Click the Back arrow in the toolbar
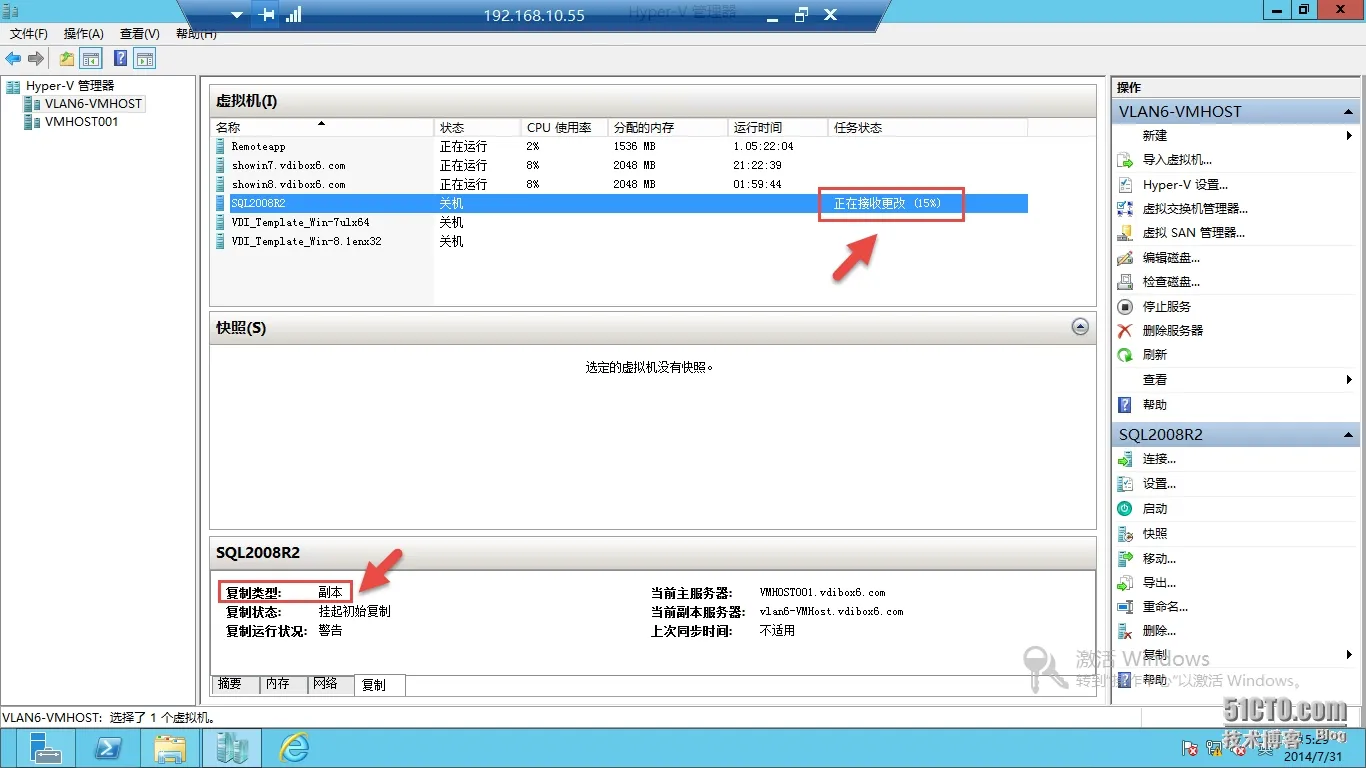Screen dimensions: 1366x768 click(13, 59)
